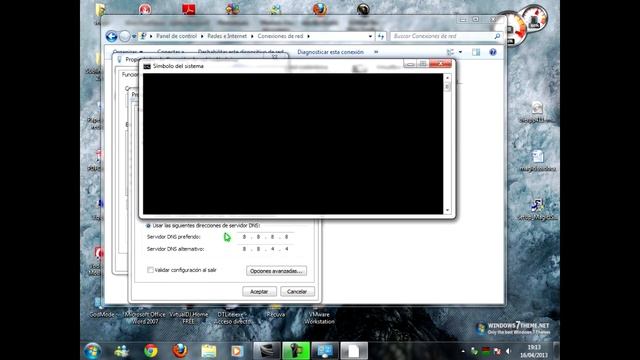Select 'Usar las siguientes direcciones de servidor DNS'

click(149, 225)
